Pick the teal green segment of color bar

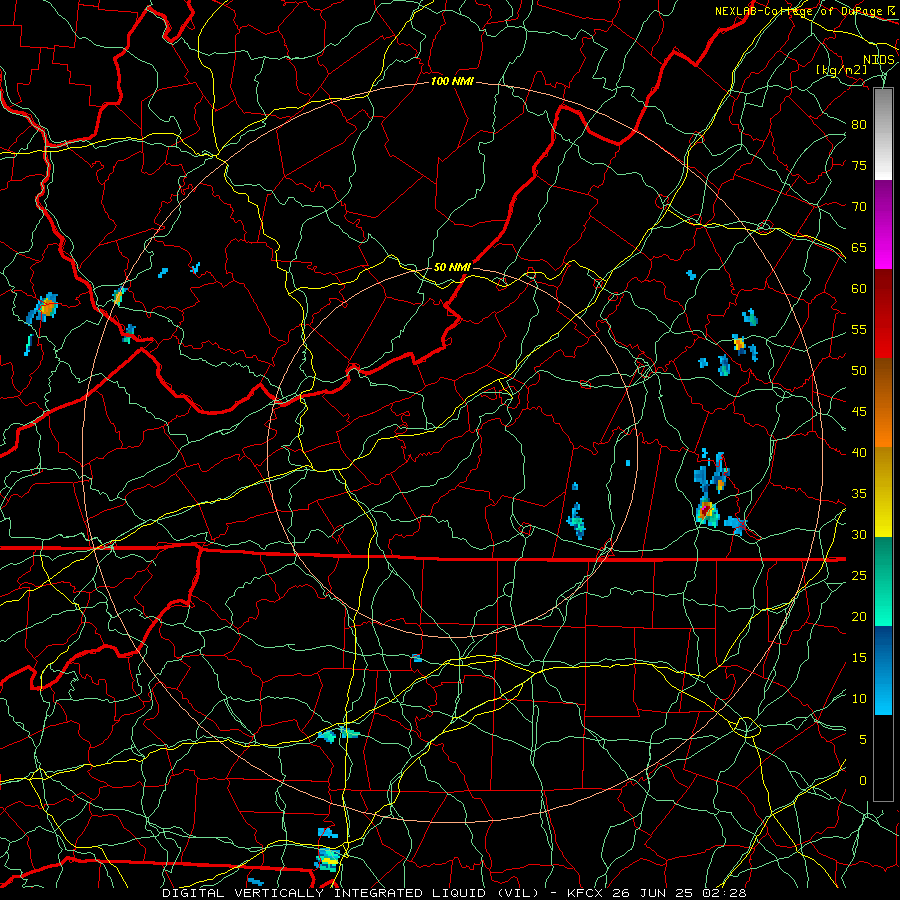click(x=883, y=581)
